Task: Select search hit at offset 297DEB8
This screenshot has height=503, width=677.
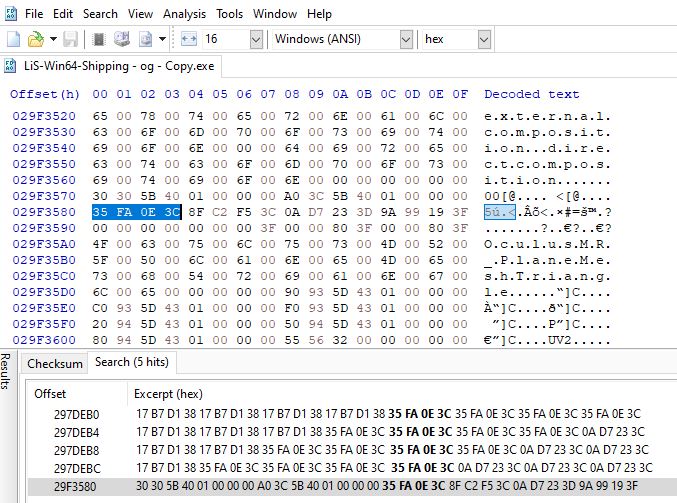Action: point(351,450)
